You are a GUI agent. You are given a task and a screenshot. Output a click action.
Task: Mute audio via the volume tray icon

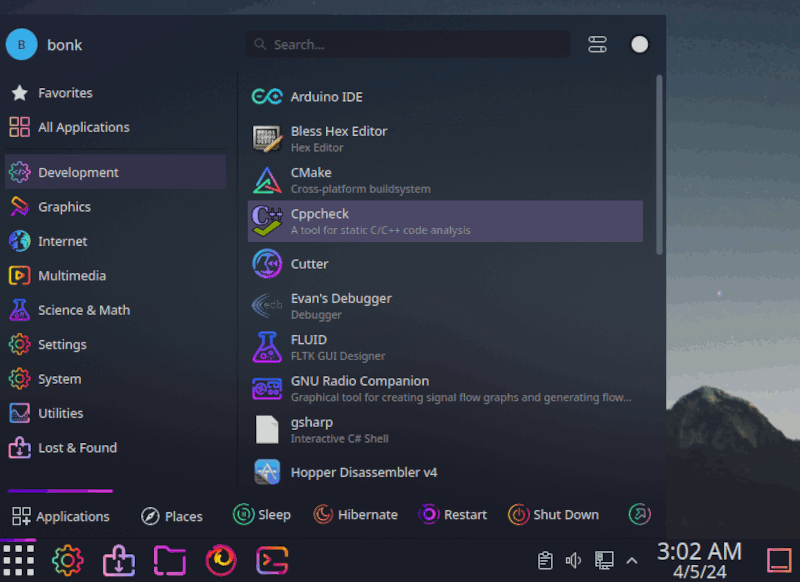[x=573, y=560]
